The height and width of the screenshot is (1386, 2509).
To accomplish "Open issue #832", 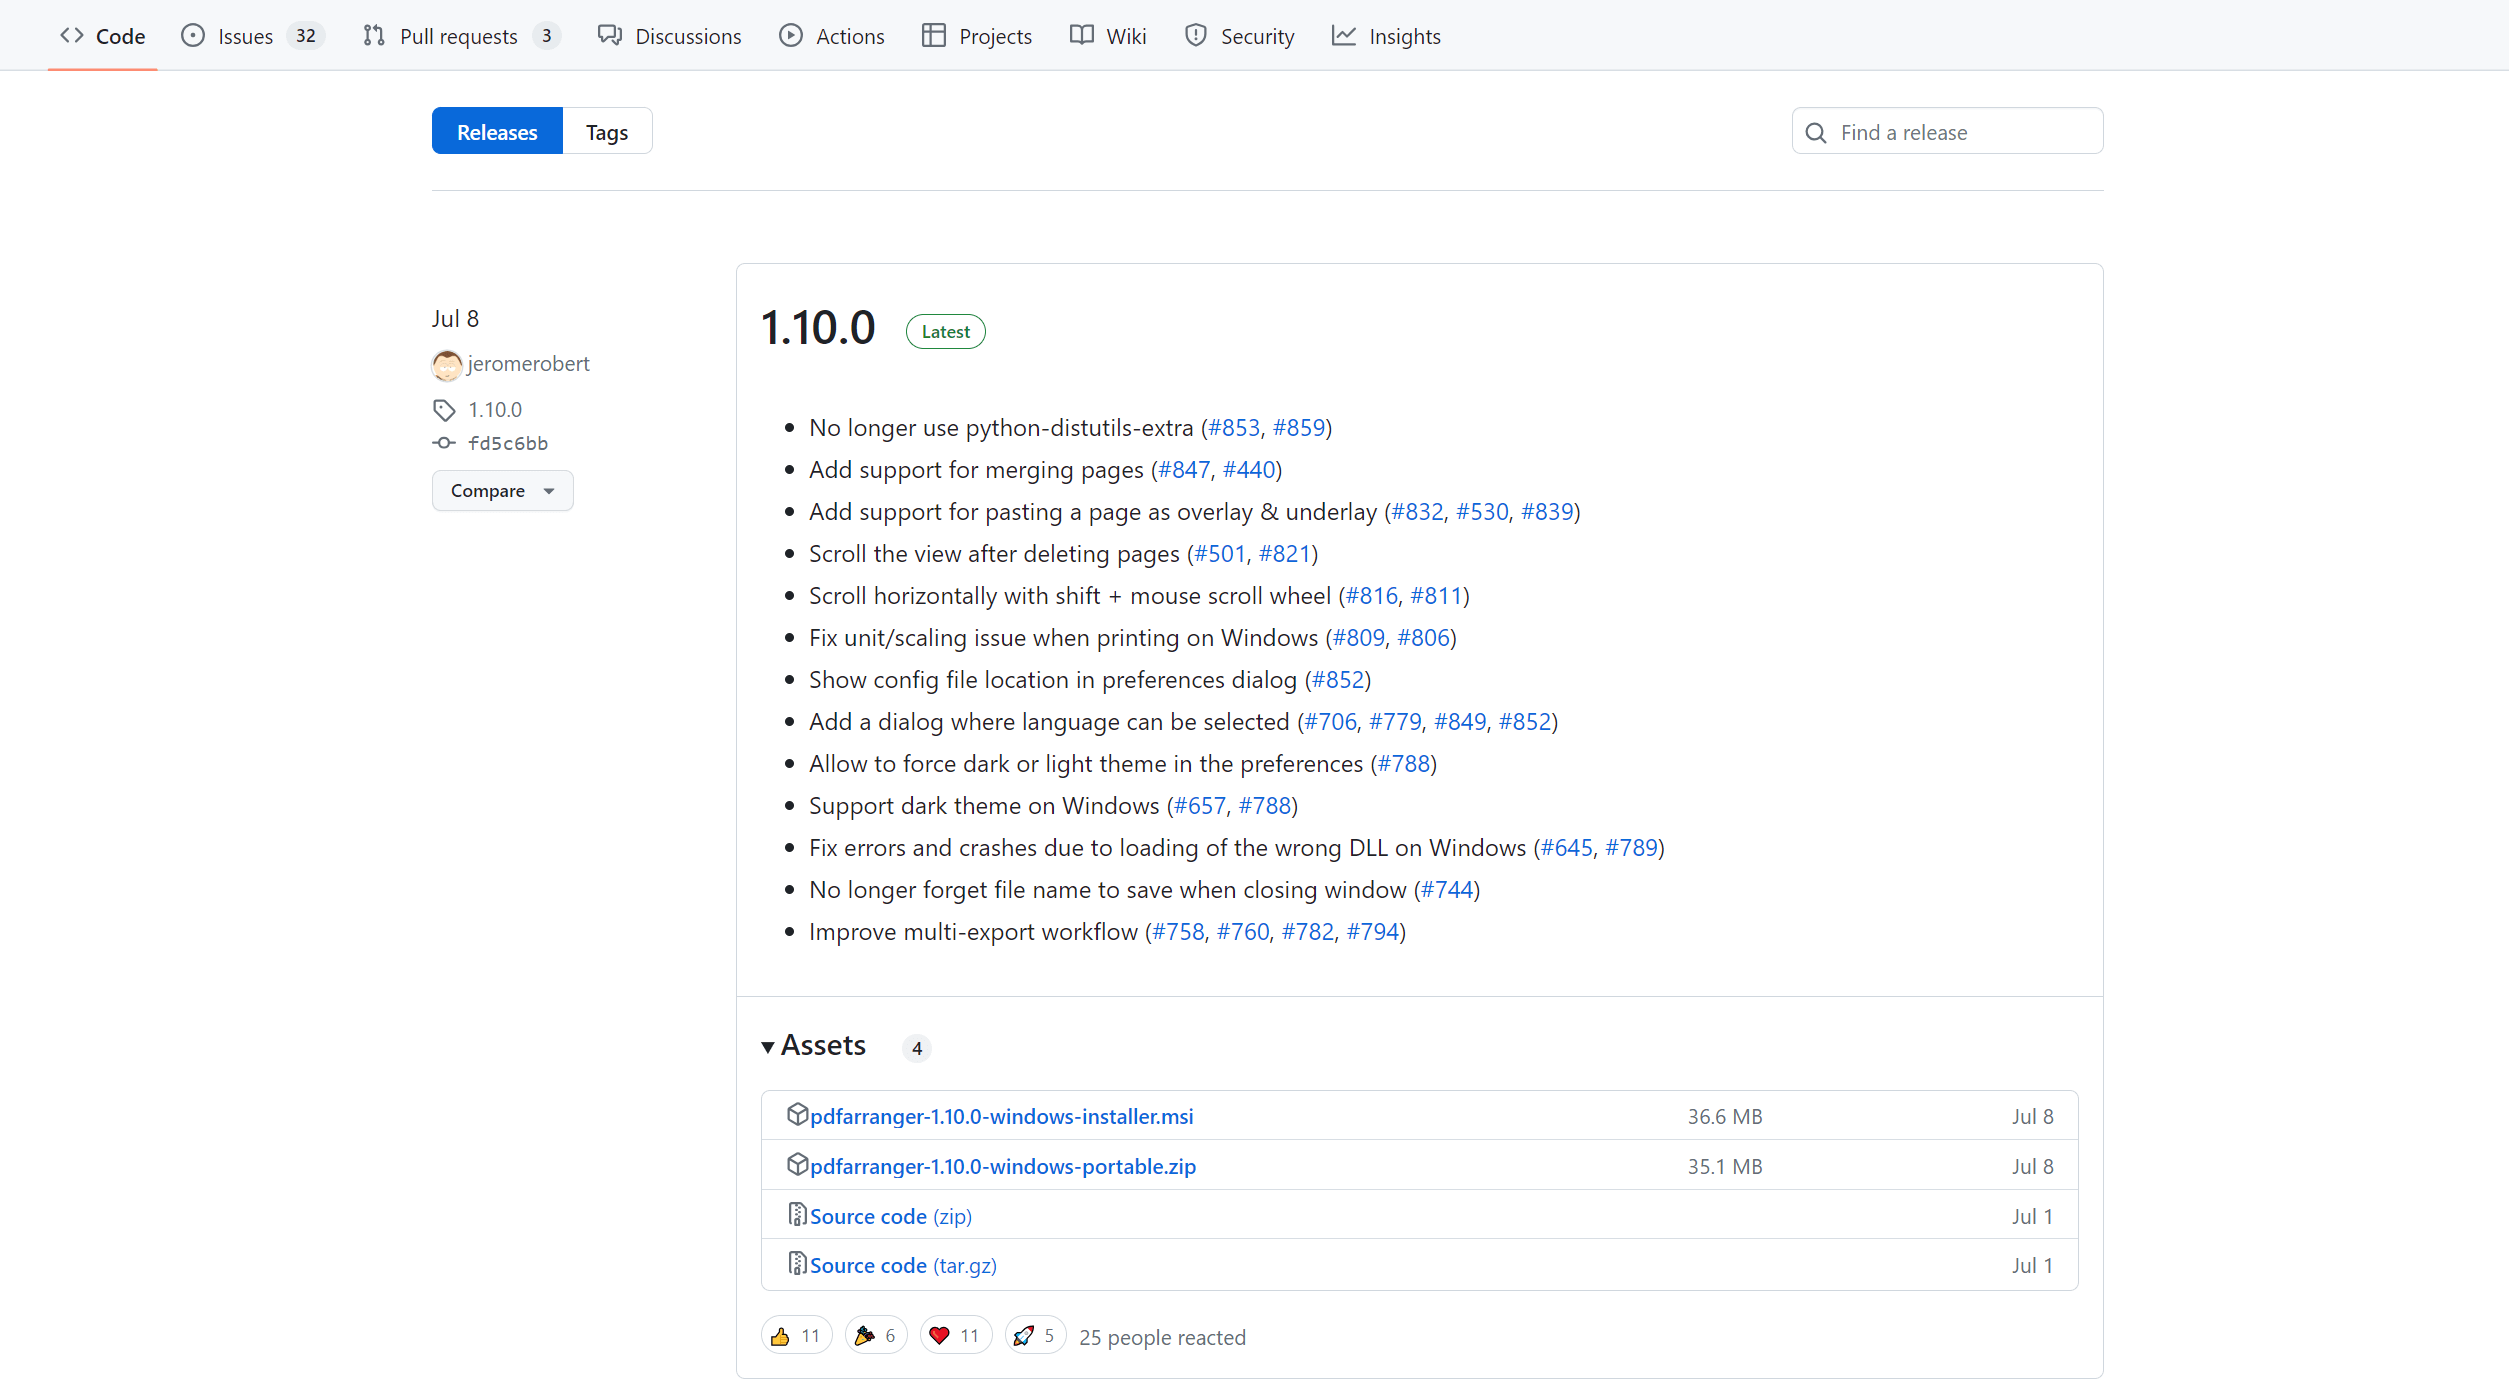I will pos(1418,512).
